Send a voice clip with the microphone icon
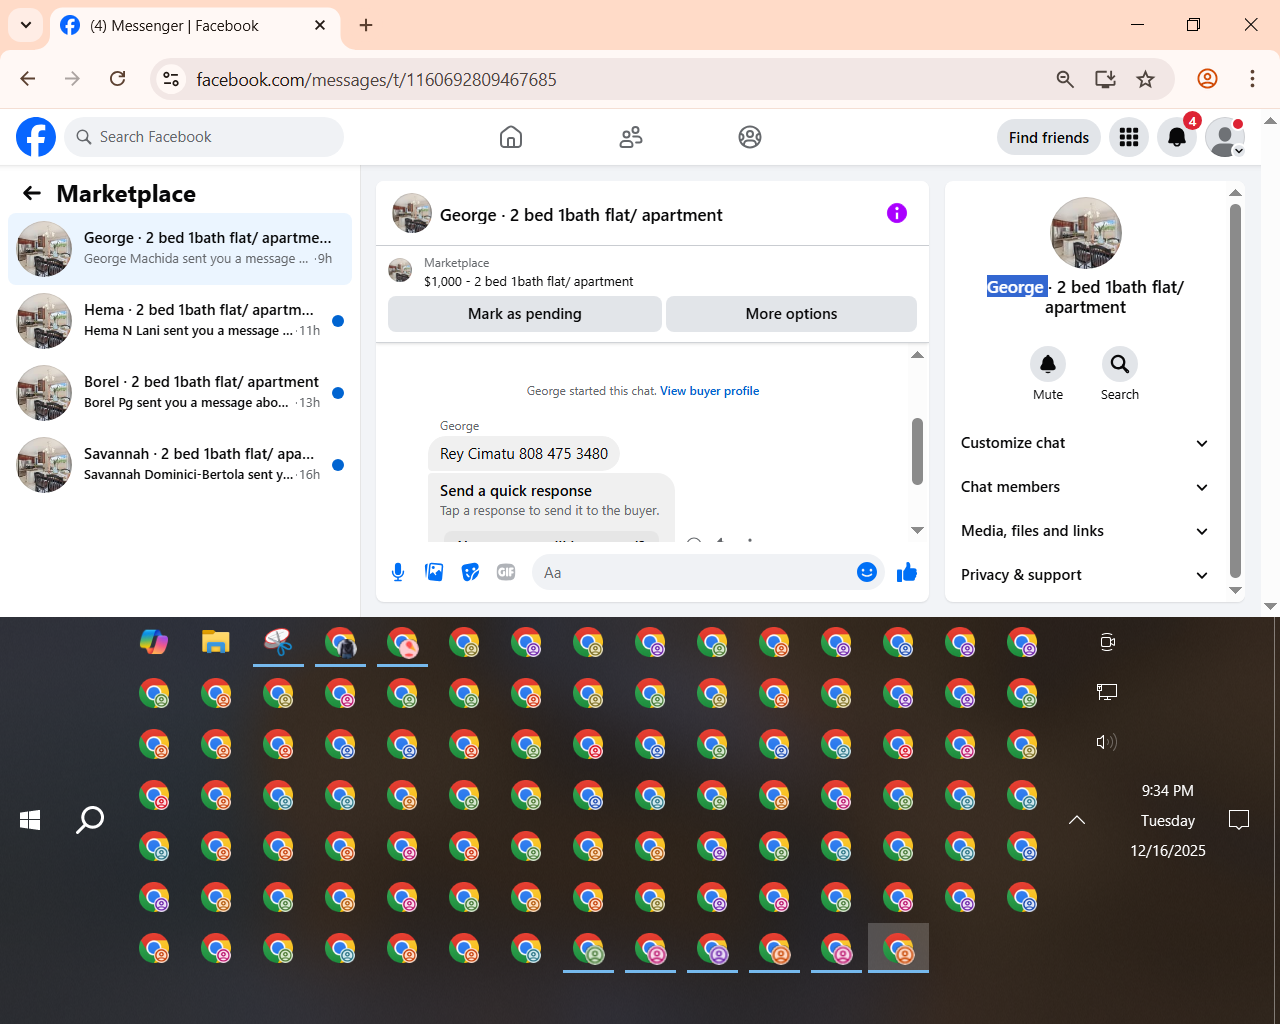1280x1024 pixels. [x=398, y=572]
